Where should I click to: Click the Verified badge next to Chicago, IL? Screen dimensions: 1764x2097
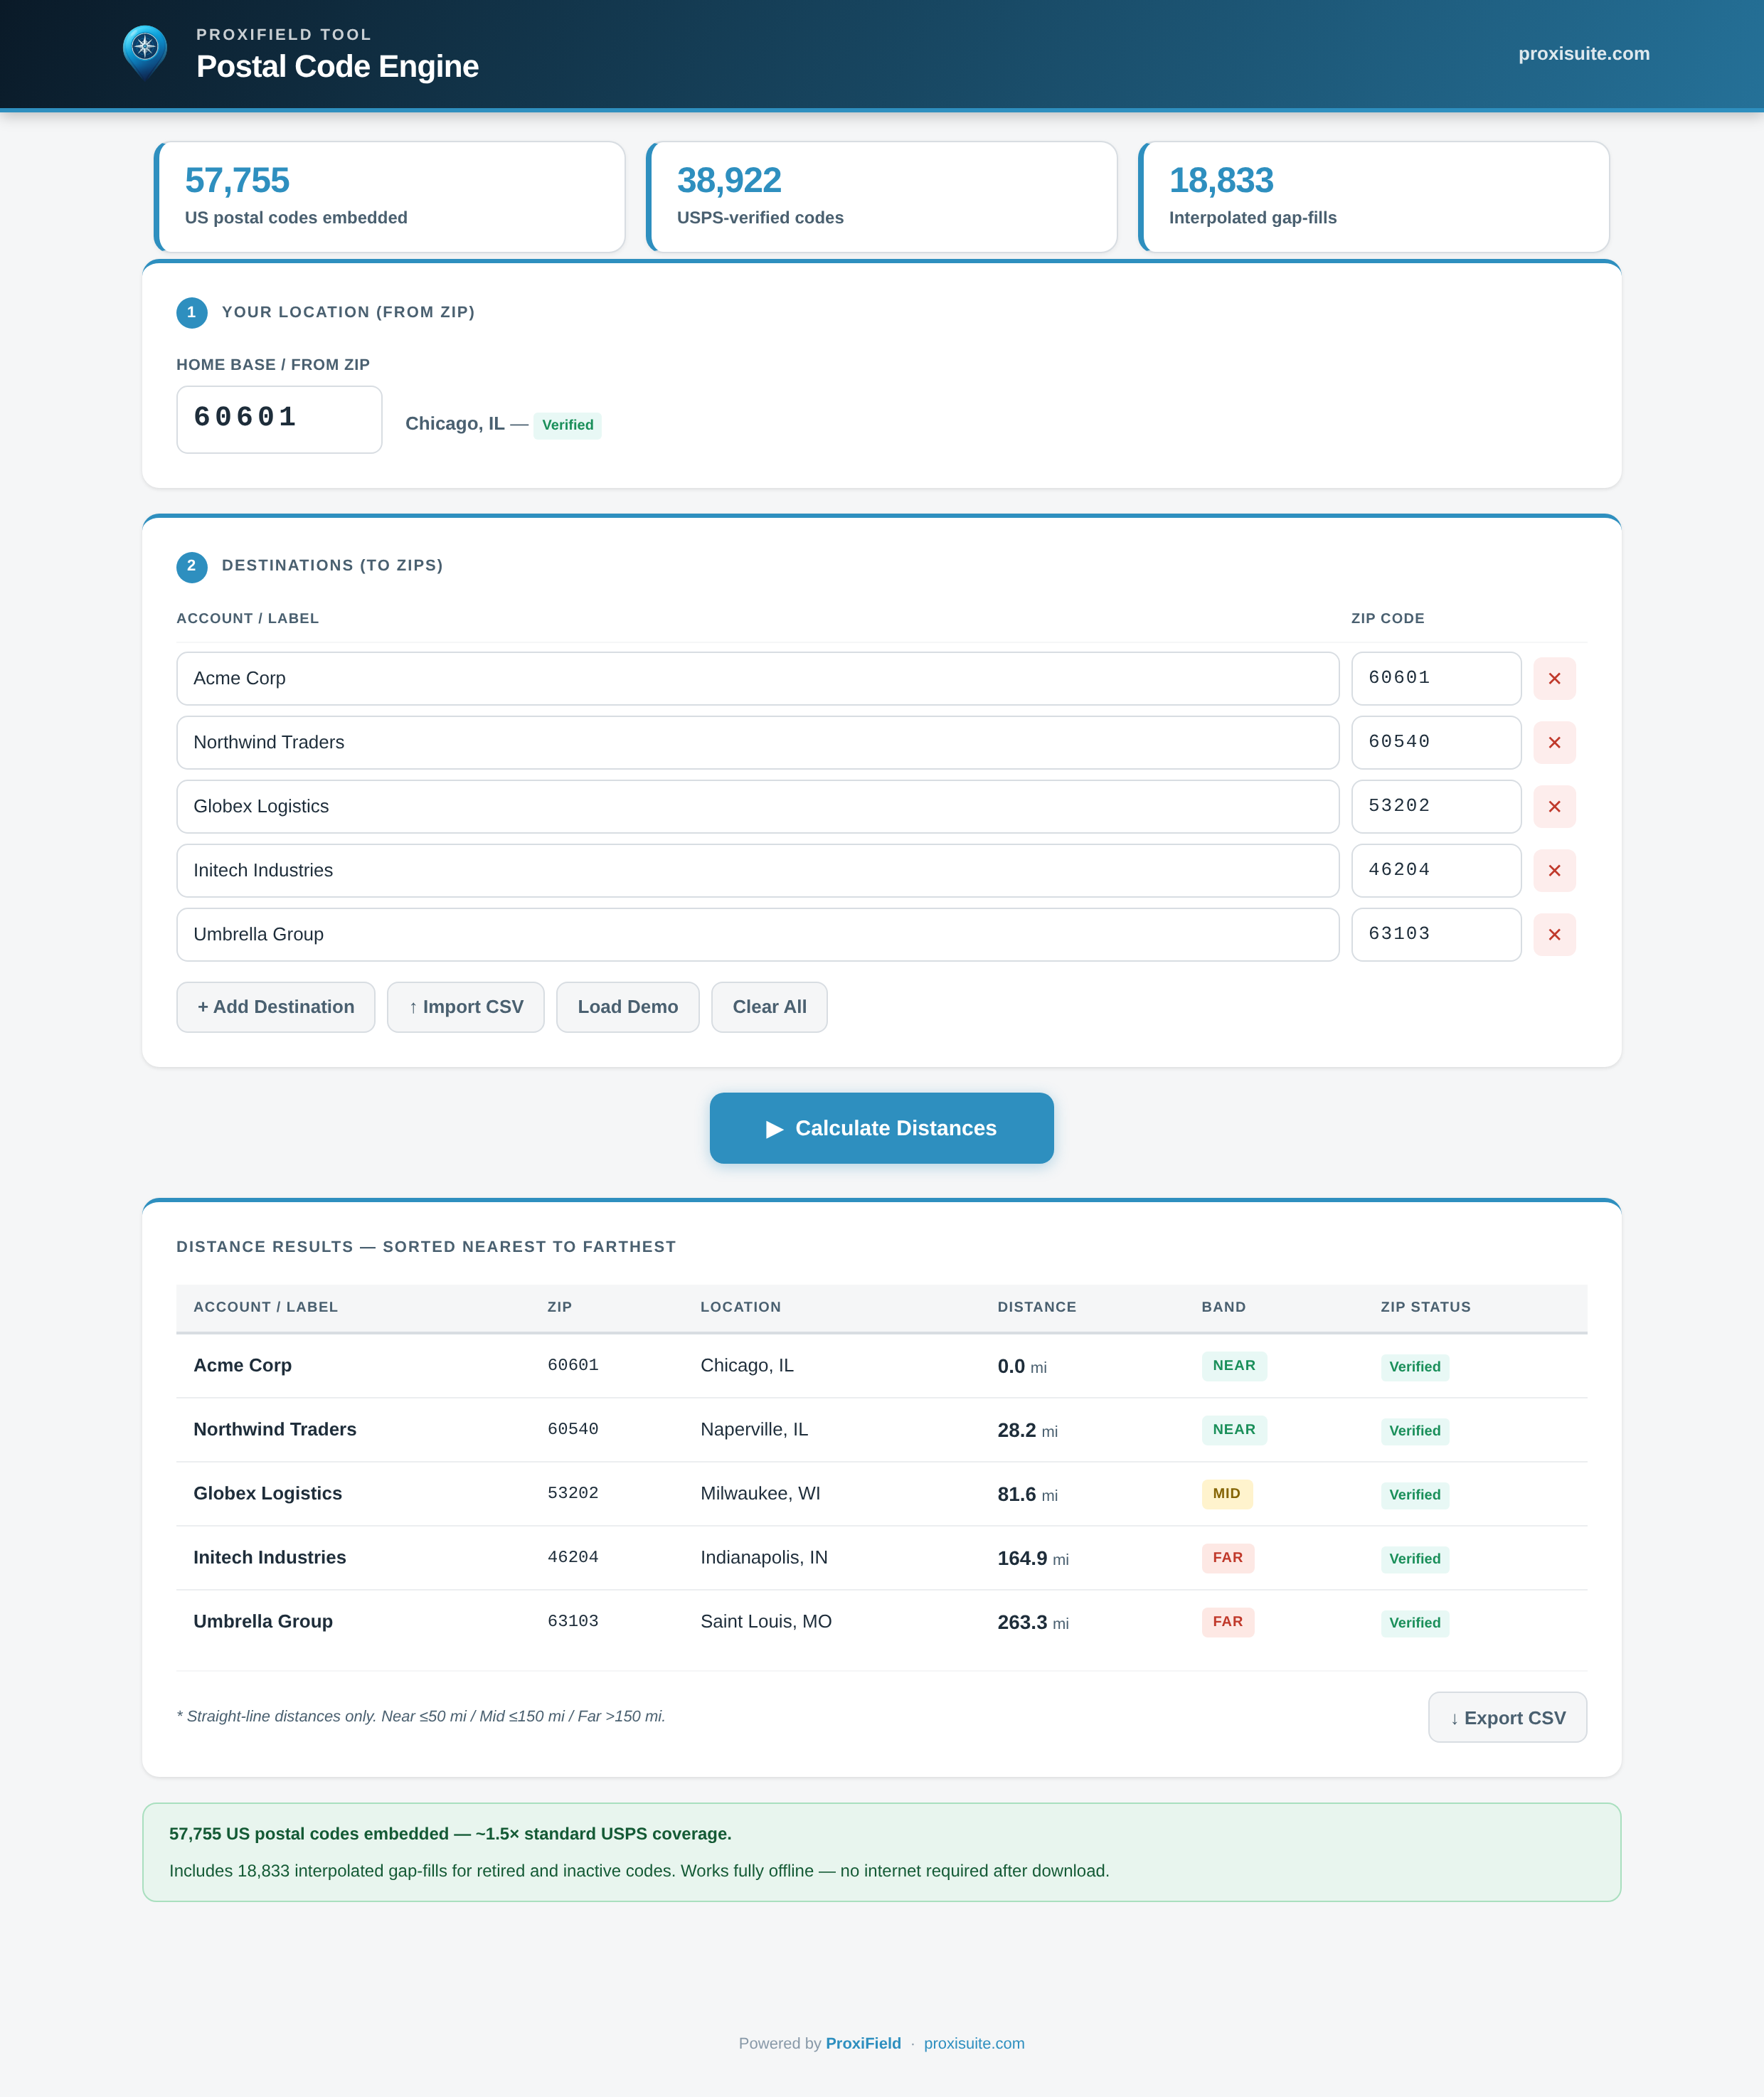567,425
